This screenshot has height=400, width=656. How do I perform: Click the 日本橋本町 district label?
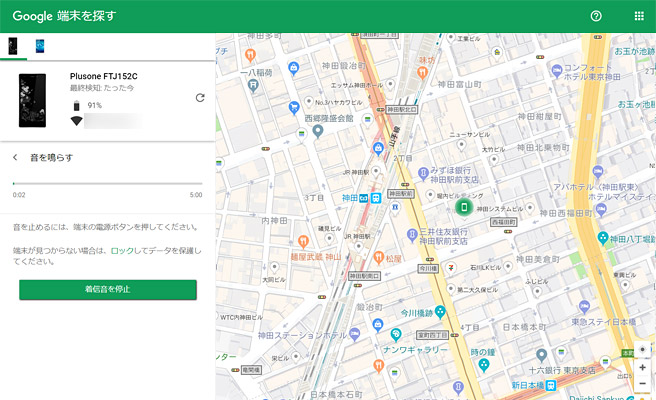524,327
